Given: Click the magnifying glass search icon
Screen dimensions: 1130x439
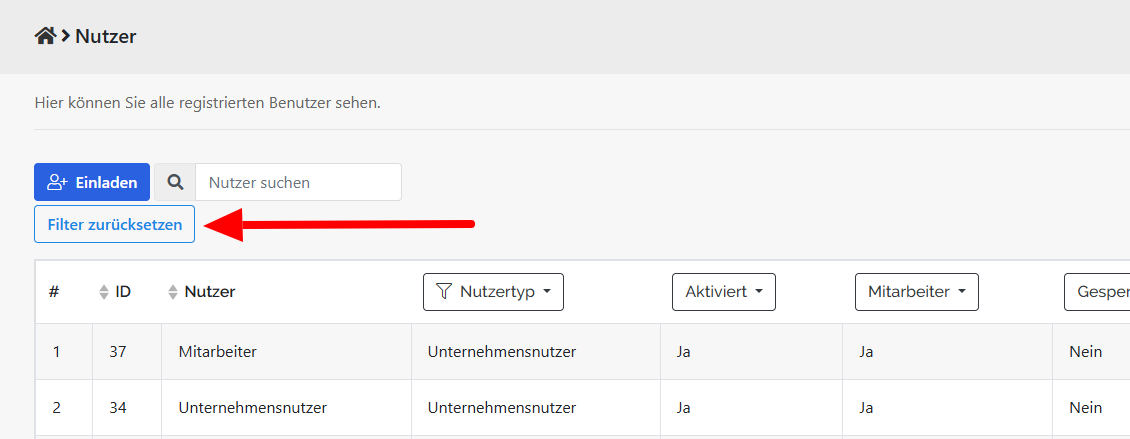Looking at the screenshot, I should [x=175, y=182].
